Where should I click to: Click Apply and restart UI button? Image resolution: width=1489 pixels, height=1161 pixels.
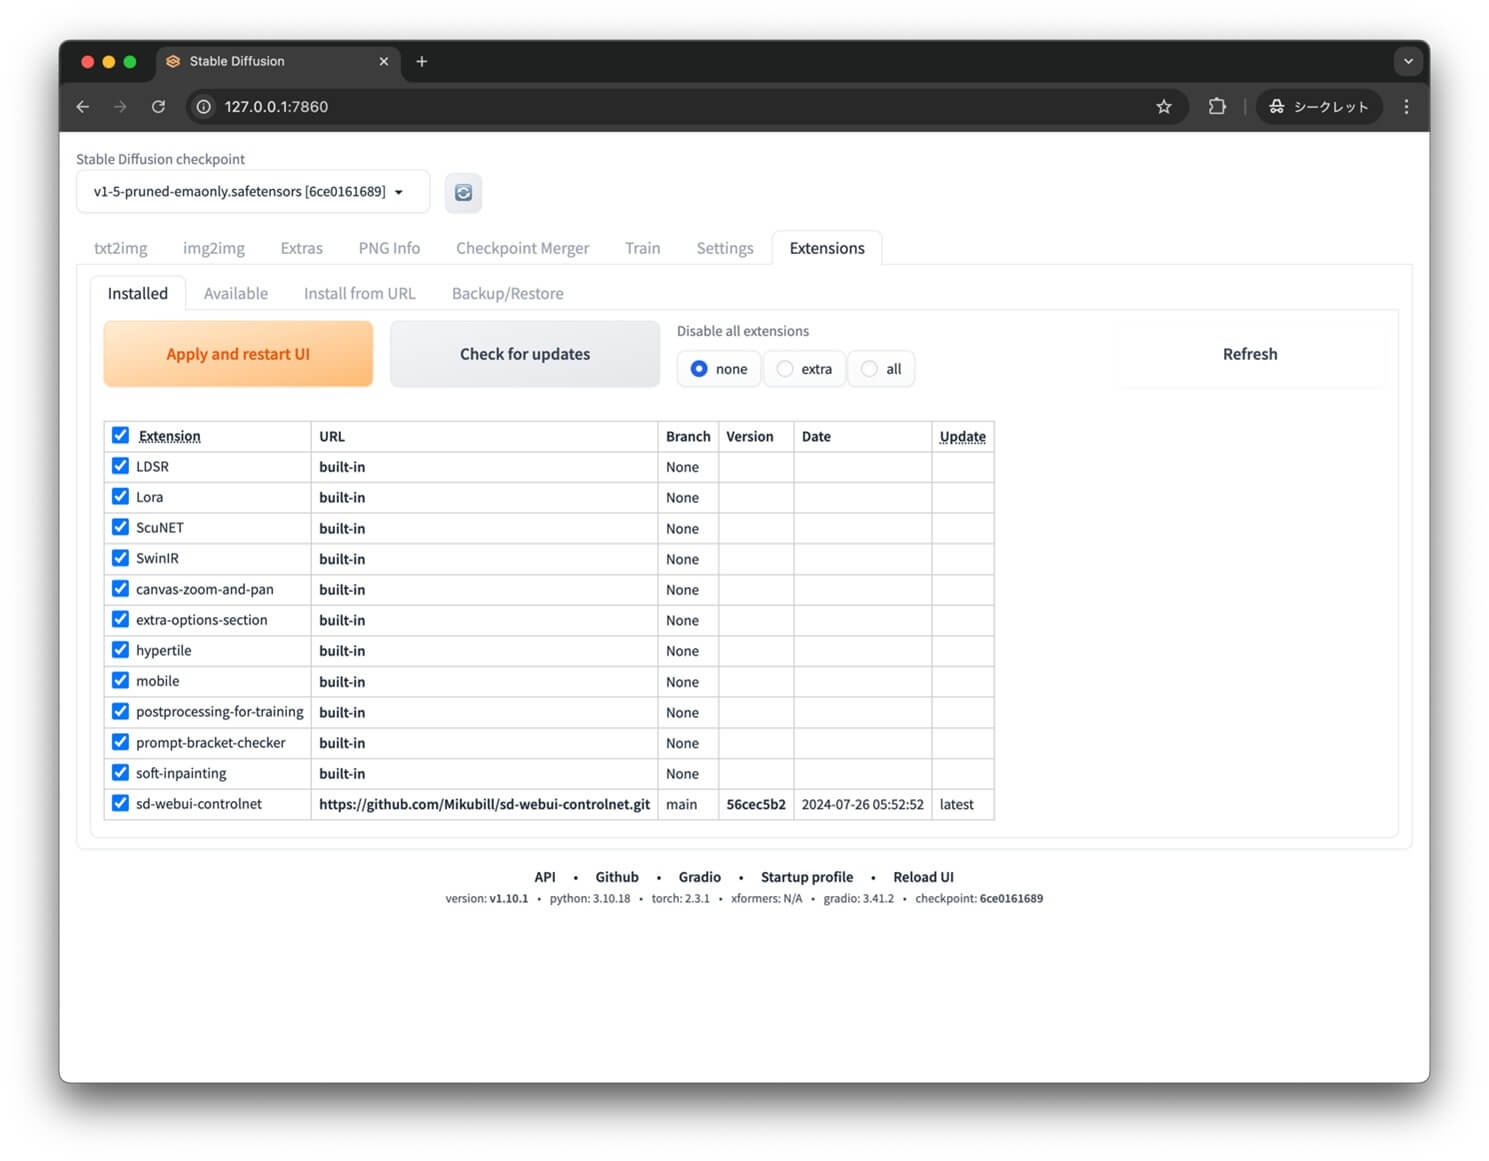pyautogui.click(x=238, y=354)
